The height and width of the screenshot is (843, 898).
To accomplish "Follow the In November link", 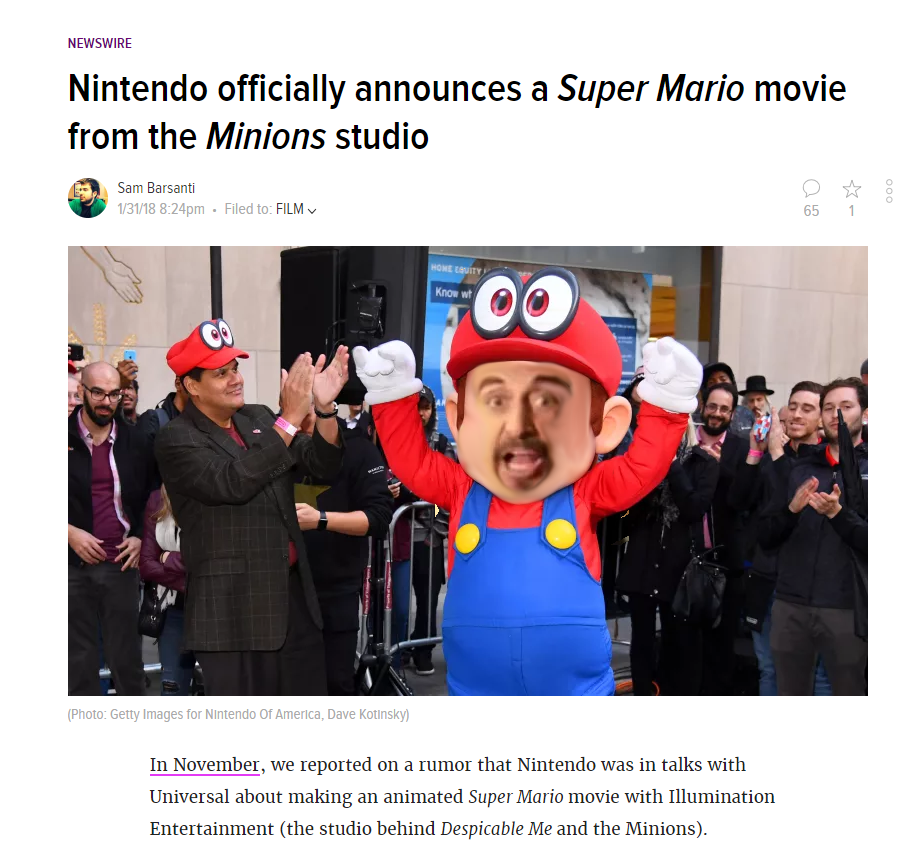I will tap(204, 765).
